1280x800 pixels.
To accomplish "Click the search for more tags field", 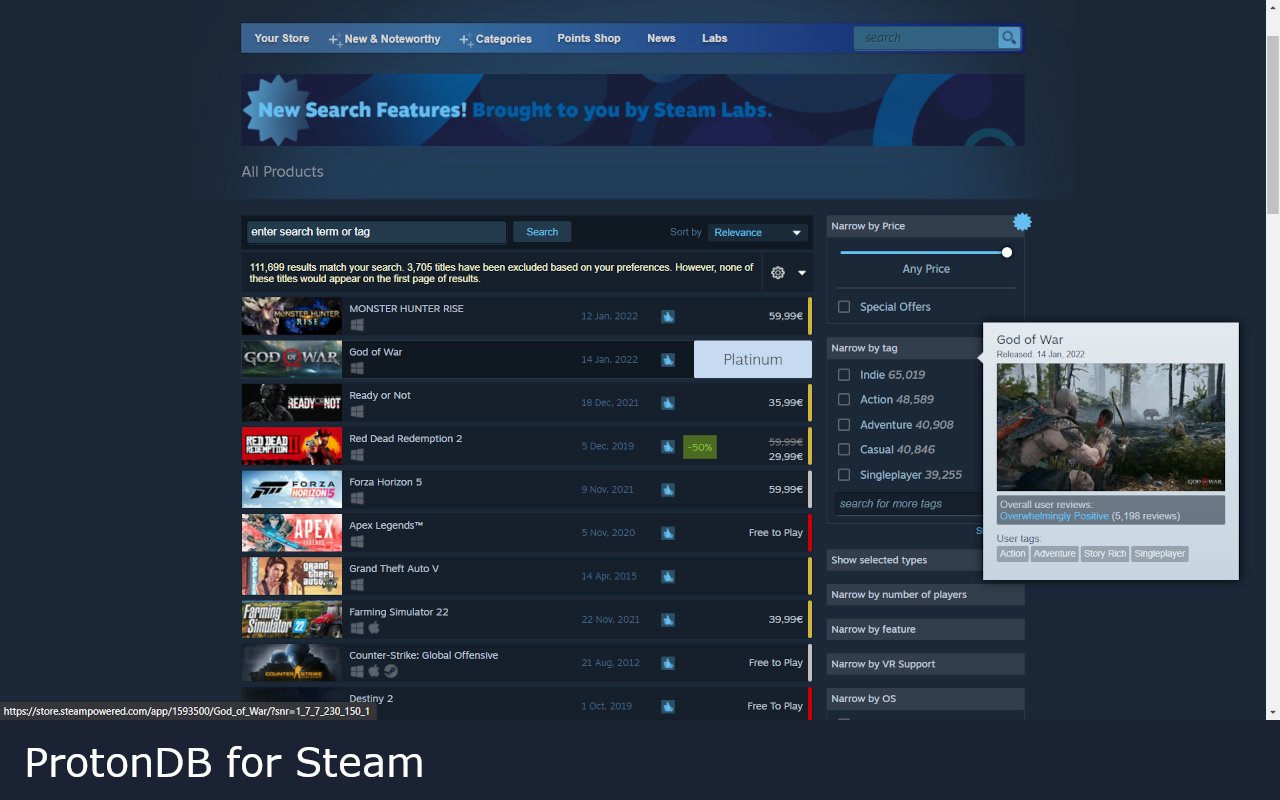I will 908,504.
